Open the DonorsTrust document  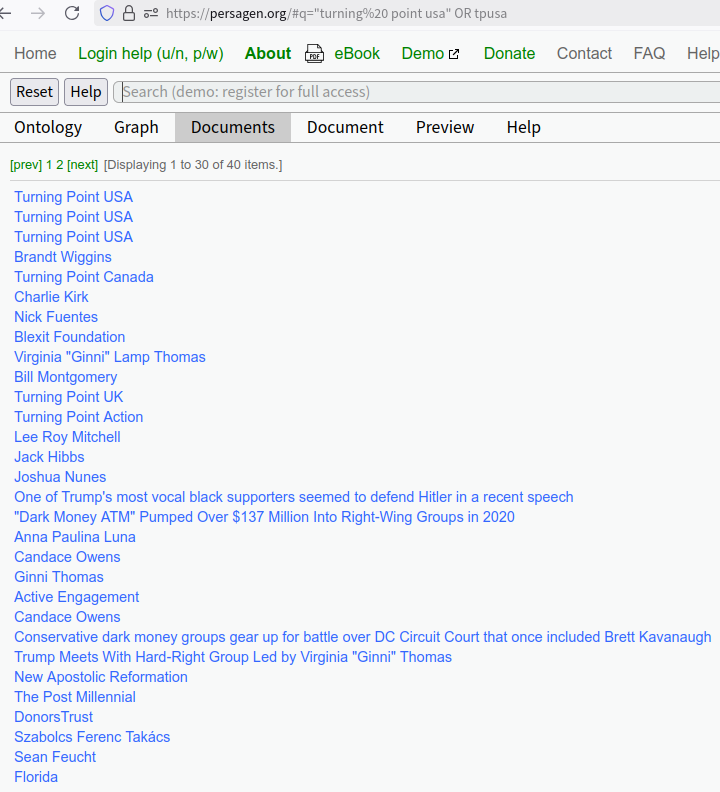point(54,717)
